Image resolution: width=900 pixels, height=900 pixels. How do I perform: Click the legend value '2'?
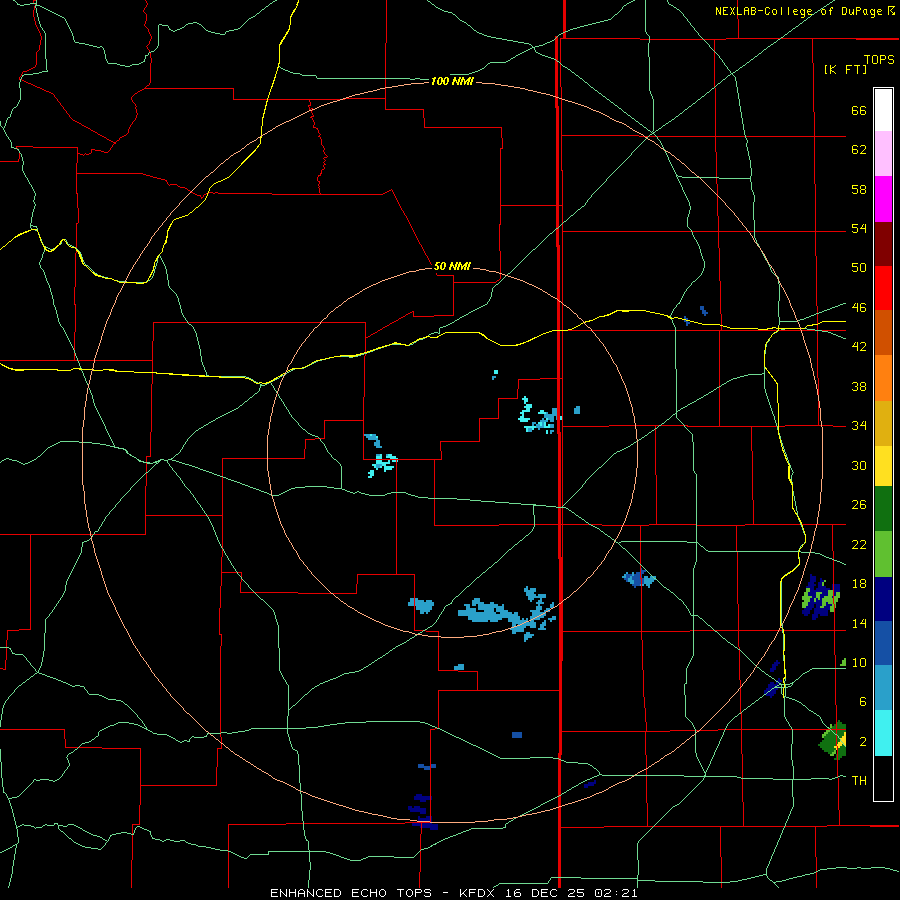[x=863, y=742]
